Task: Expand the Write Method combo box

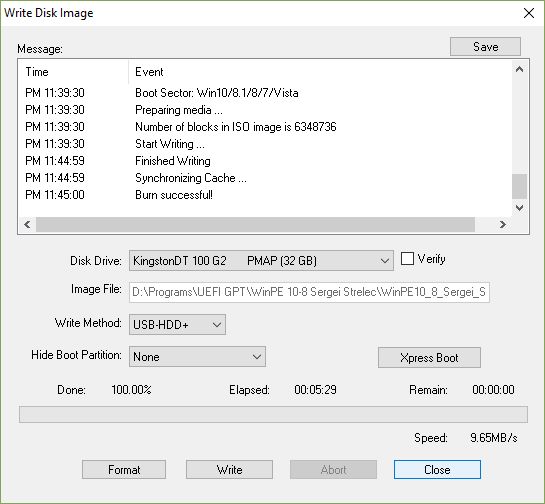Action: (177, 325)
